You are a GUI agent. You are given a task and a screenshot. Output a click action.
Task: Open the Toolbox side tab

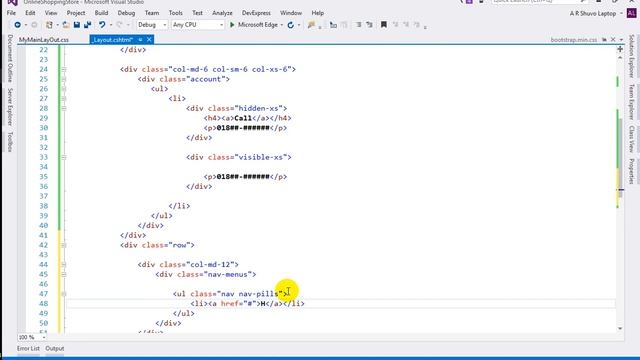click(x=10, y=142)
